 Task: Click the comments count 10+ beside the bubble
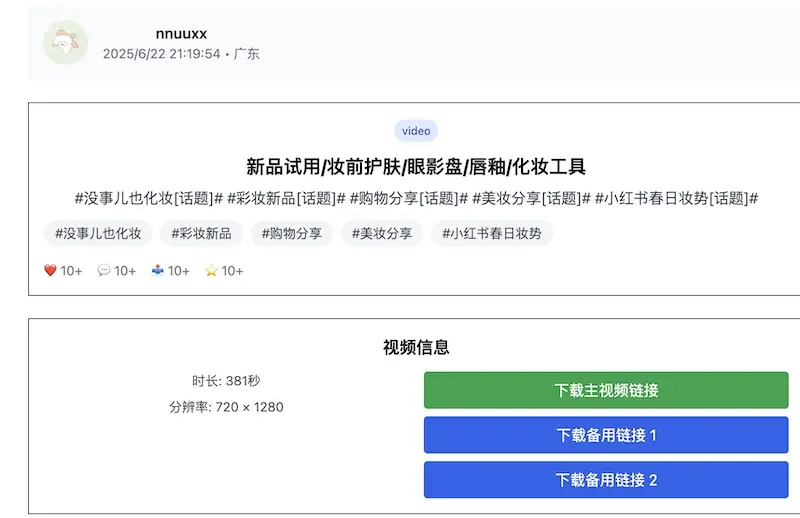pyautogui.click(x=125, y=271)
